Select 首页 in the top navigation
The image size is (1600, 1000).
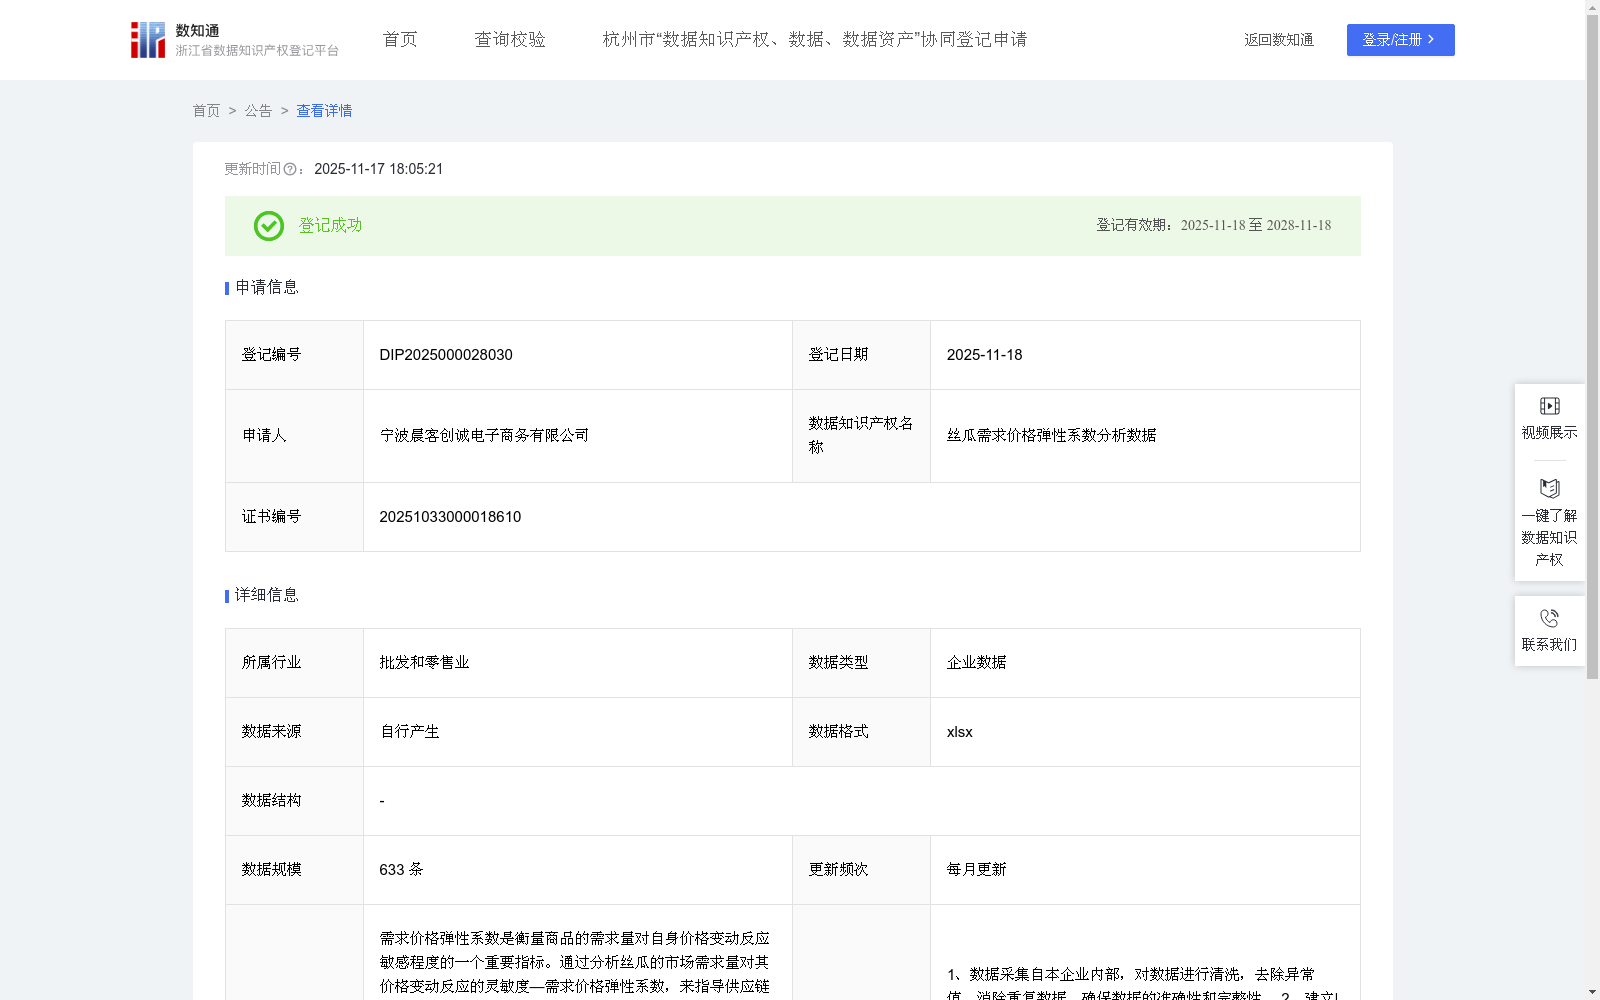[x=399, y=39]
